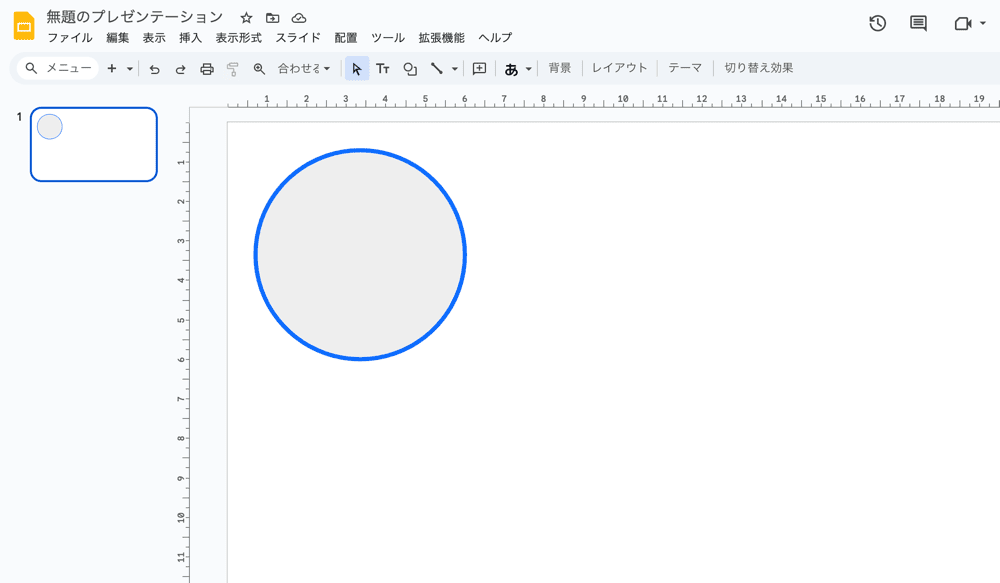
Task: Select the line tool
Action: coord(437,68)
